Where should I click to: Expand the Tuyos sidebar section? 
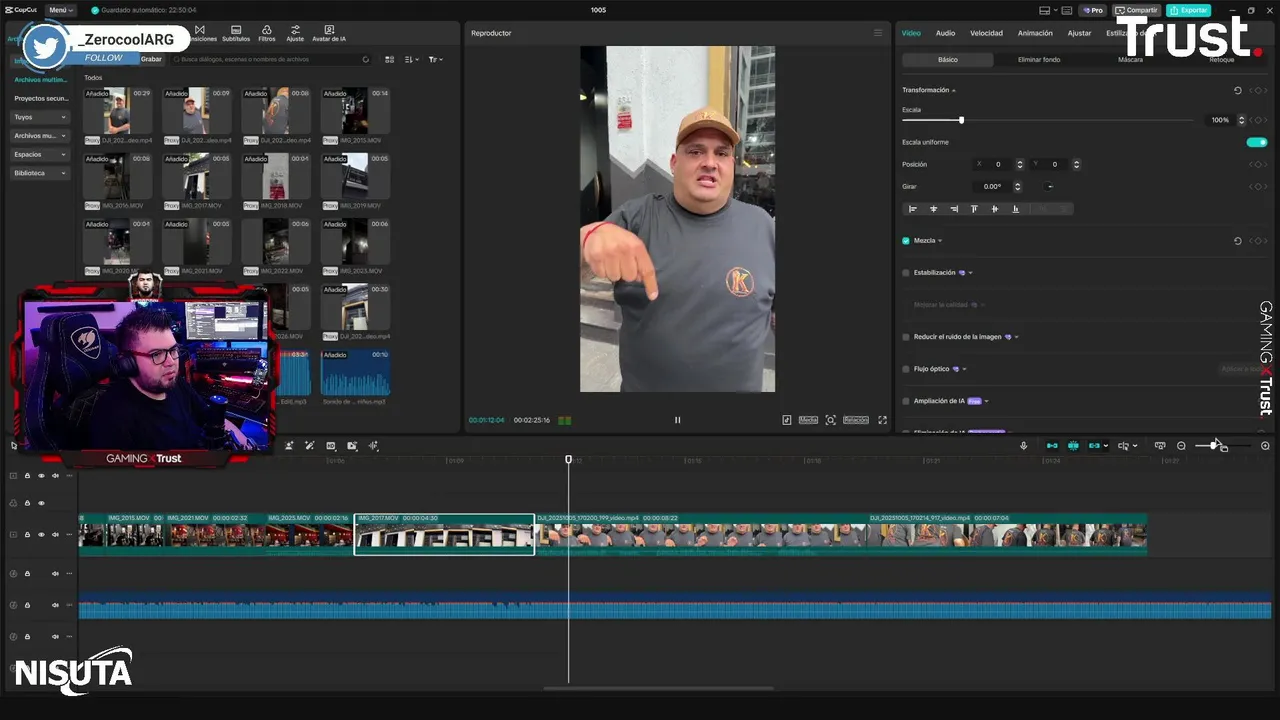point(40,117)
